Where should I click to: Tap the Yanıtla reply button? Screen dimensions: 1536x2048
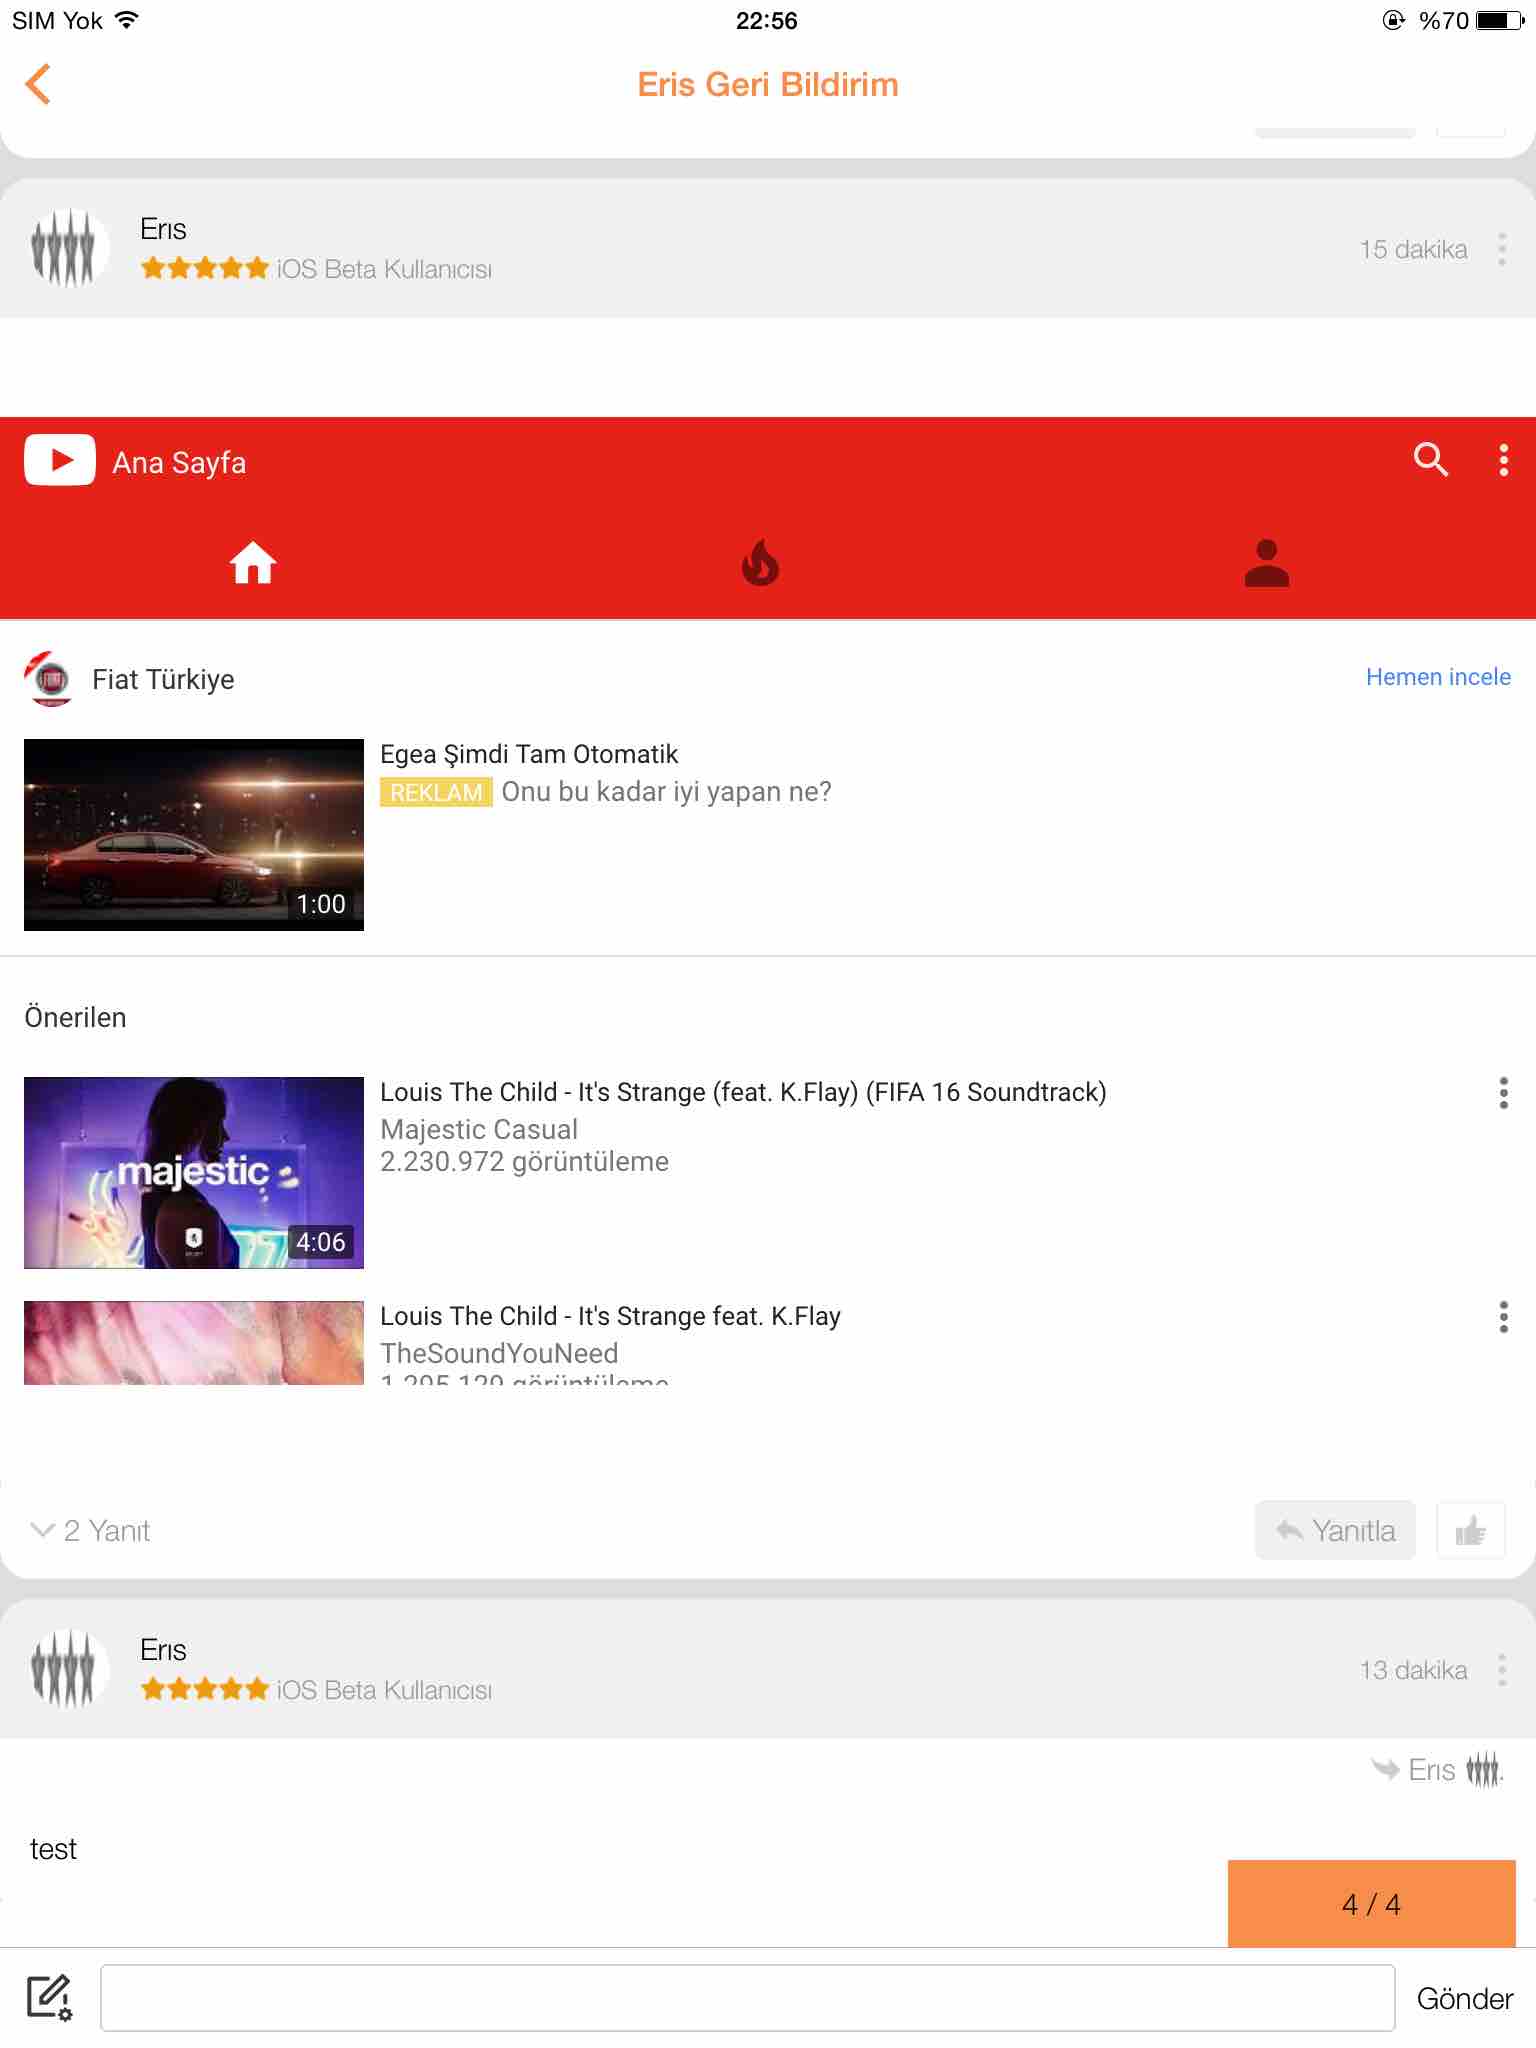1335,1530
